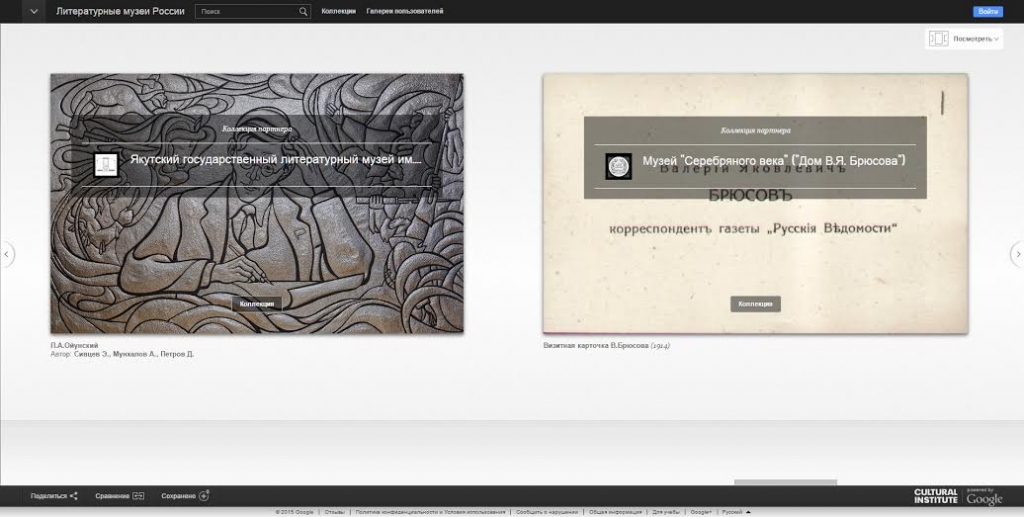Go to the previous slide with left arrow
This screenshot has width=1024, height=517.
(7, 254)
